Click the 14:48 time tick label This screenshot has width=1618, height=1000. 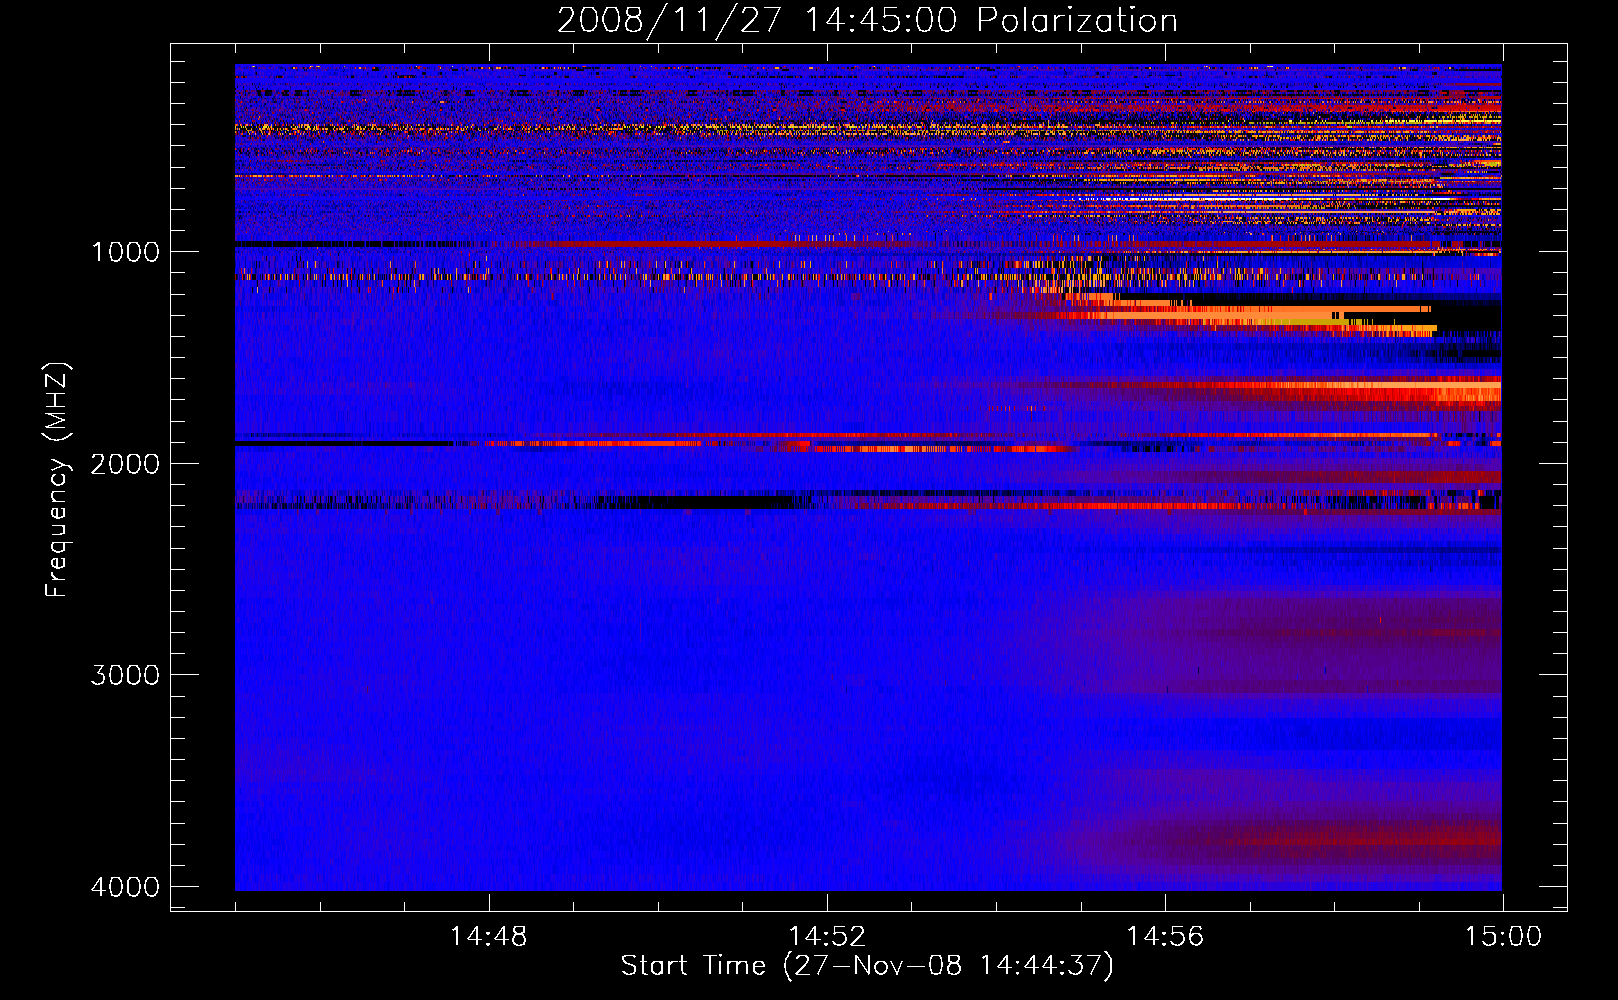[x=489, y=937]
